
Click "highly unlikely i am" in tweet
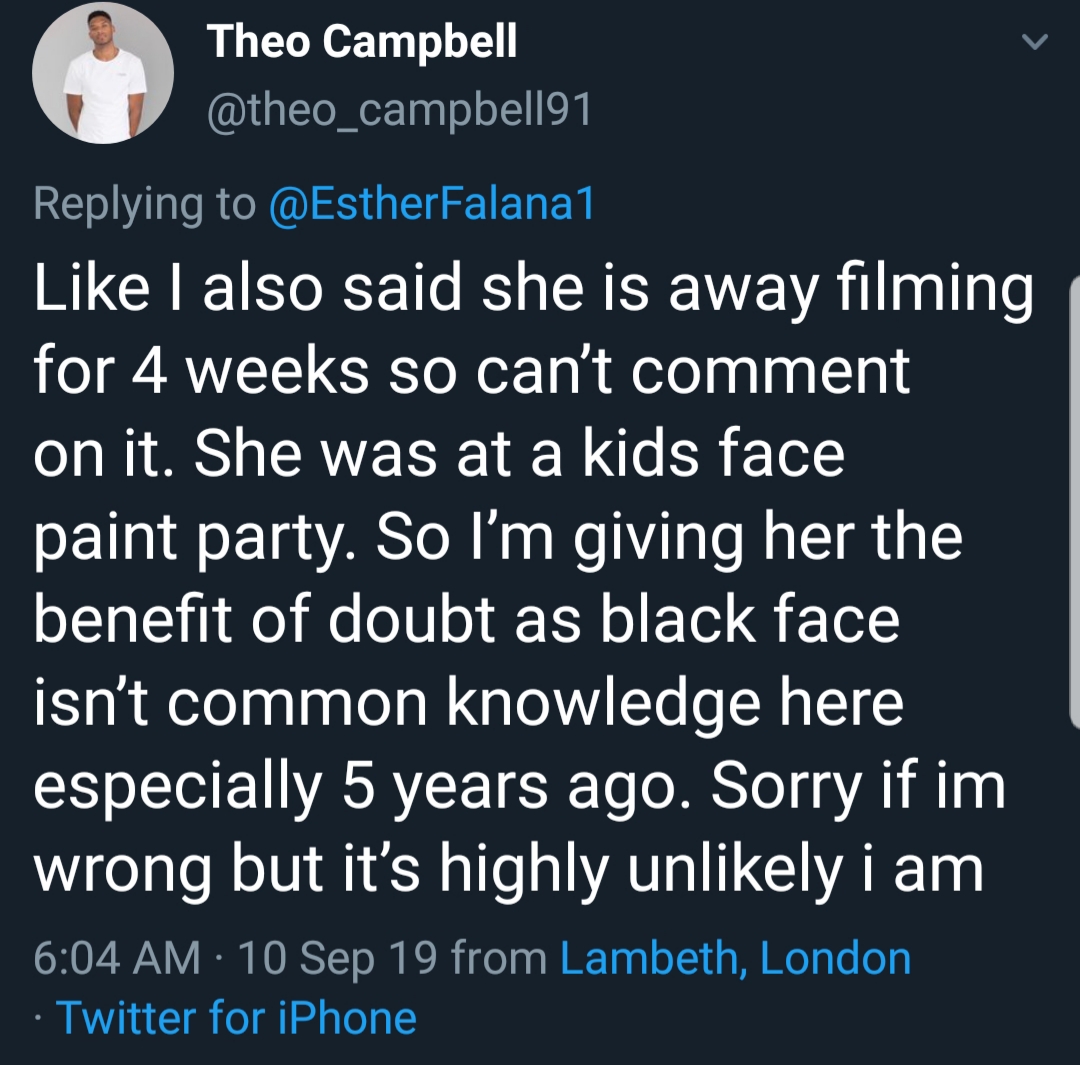pyautogui.click(x=712, y=870)
